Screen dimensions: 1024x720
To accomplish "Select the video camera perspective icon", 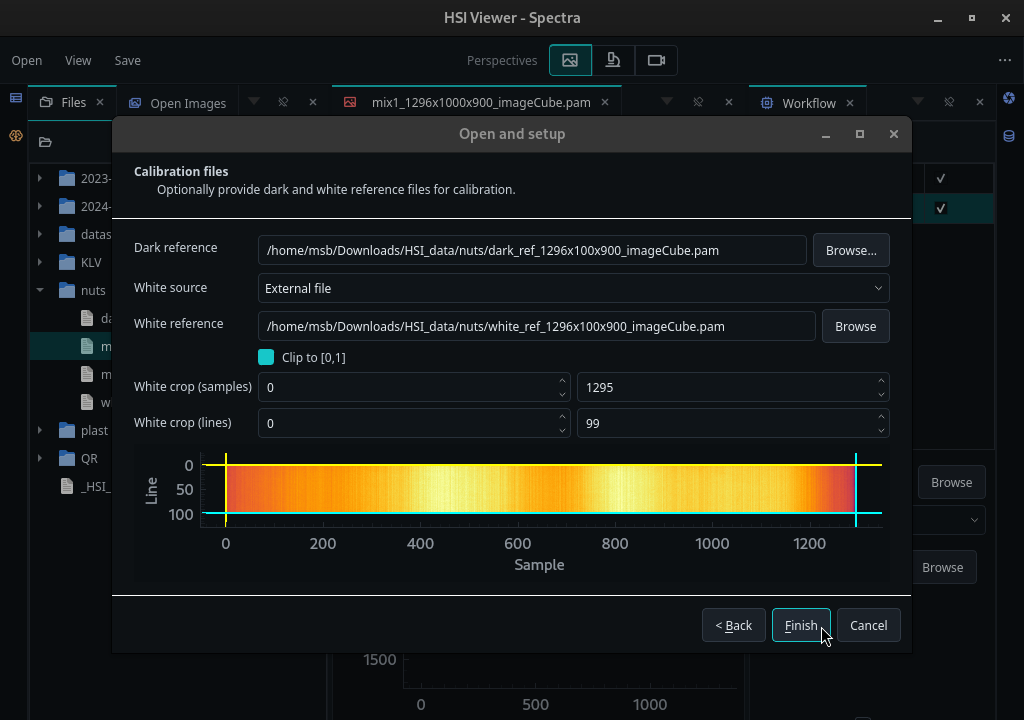I will pyautogui.click(x=656, y=60).
